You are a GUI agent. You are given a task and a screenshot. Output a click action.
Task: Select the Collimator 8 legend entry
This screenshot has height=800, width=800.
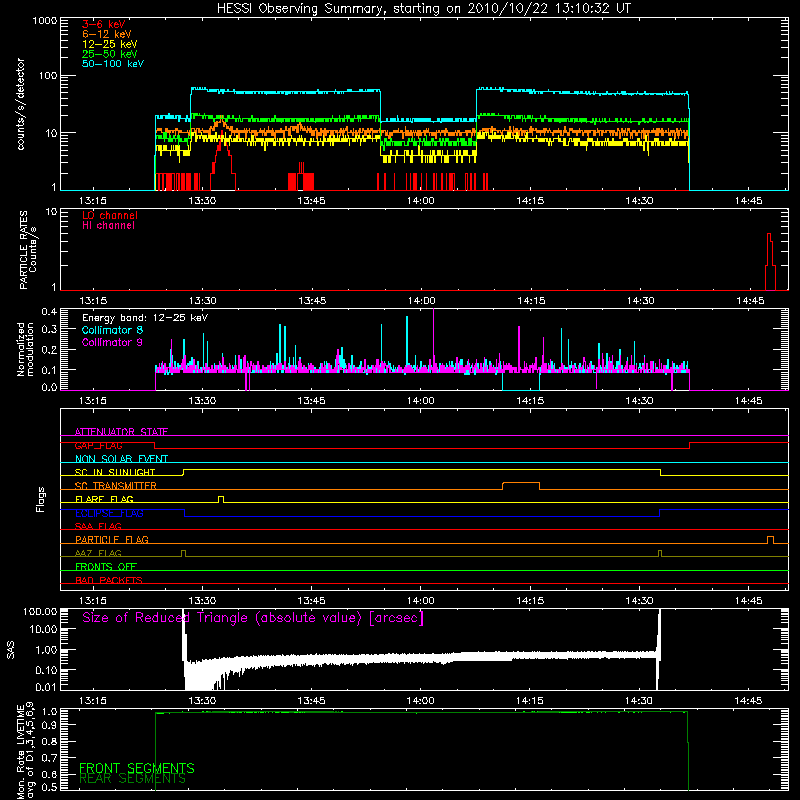click(x=112, y=330)
